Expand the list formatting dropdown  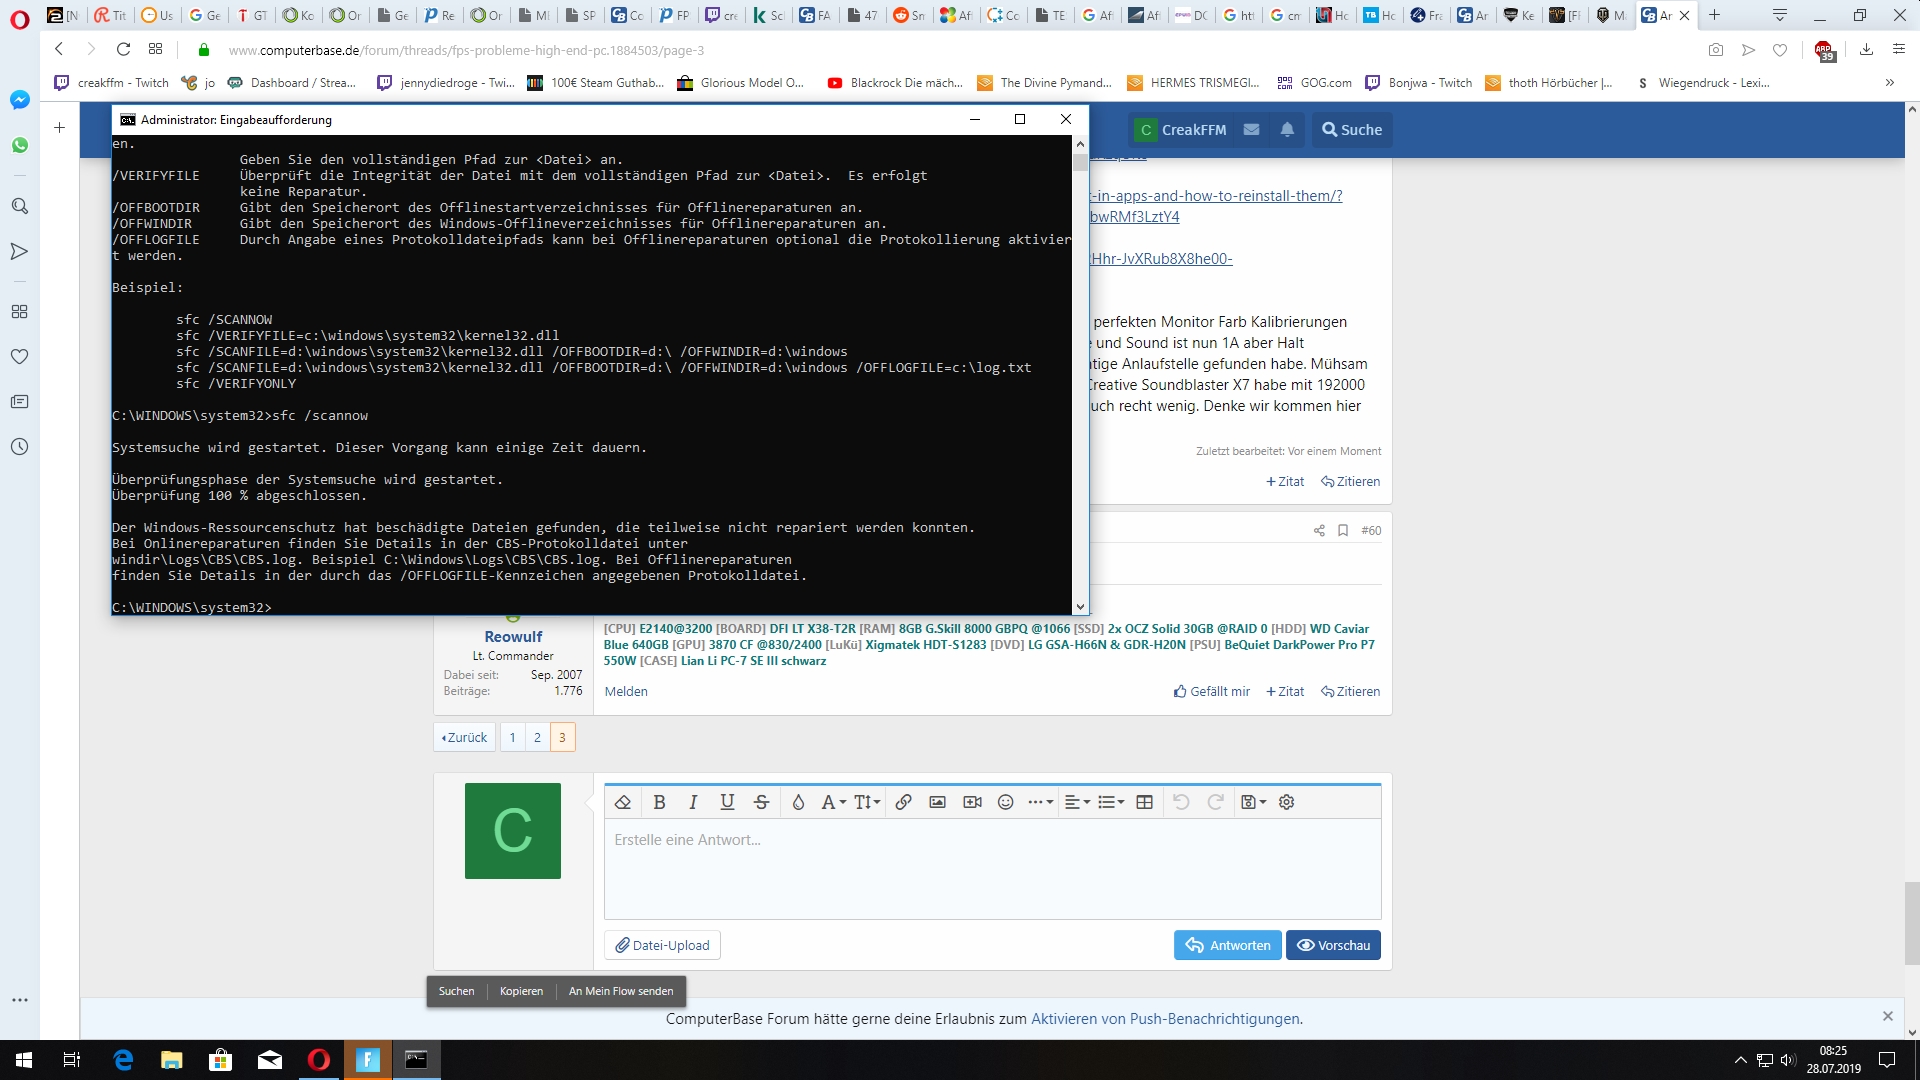point(1111,802)
